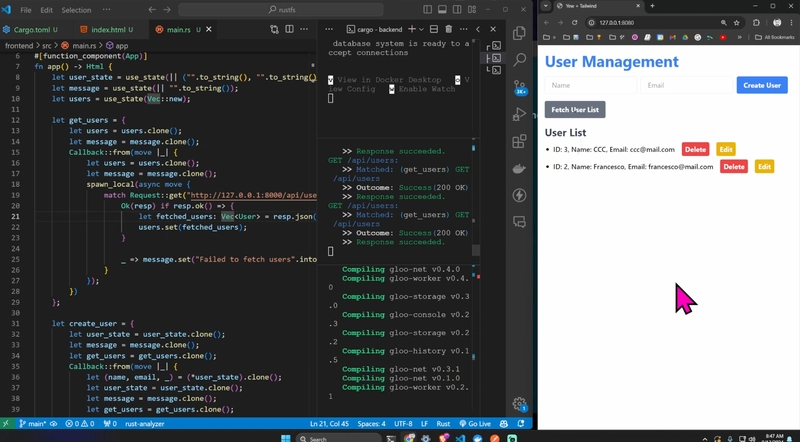Open the Gmail bookmark in bookmarks bar
This screenshot has width=800, height=442.
(x=672, y=37)
